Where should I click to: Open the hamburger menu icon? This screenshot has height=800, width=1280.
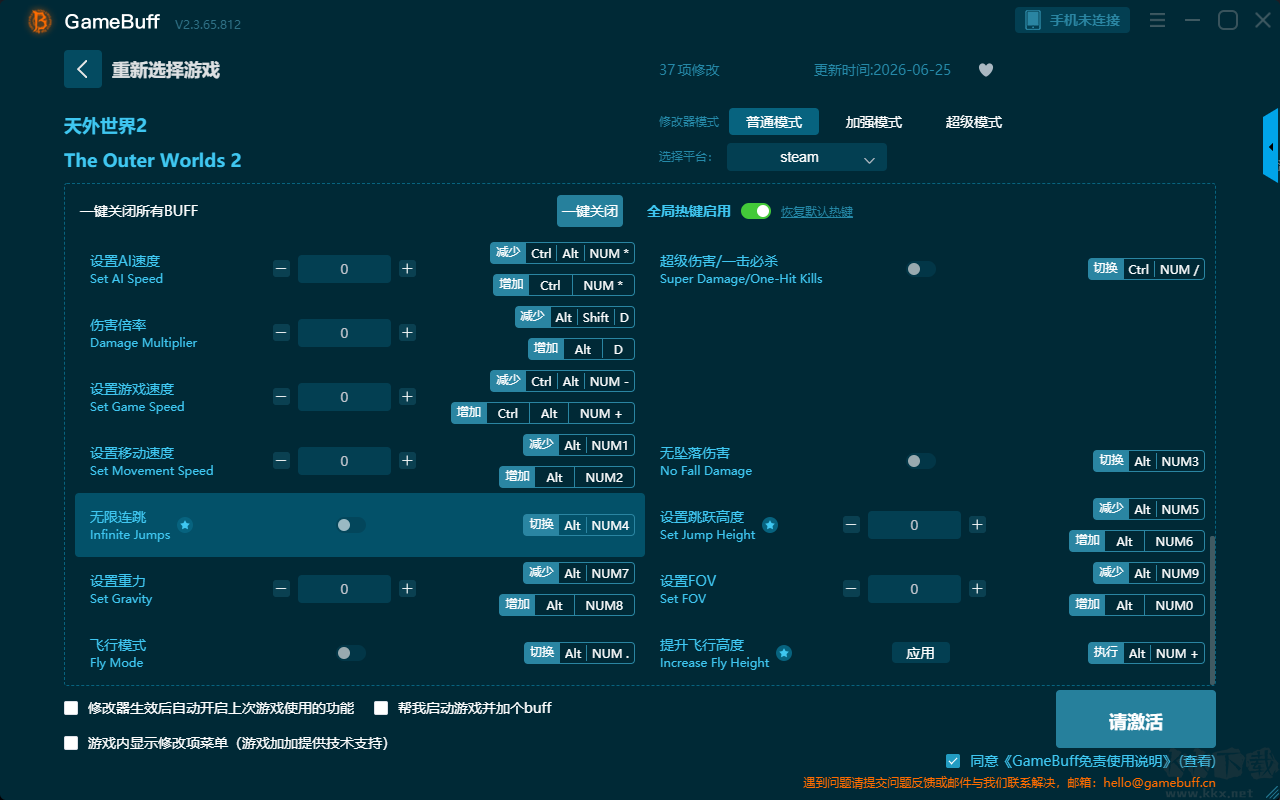(1157, 20)
